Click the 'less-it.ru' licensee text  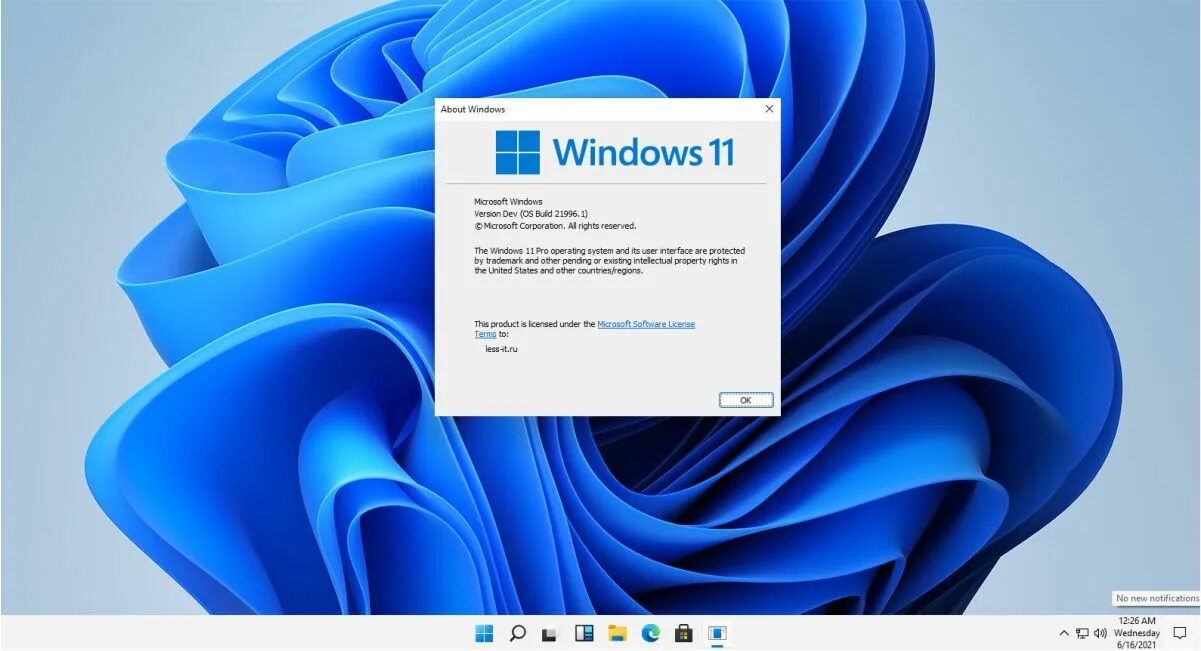[501, 349]
